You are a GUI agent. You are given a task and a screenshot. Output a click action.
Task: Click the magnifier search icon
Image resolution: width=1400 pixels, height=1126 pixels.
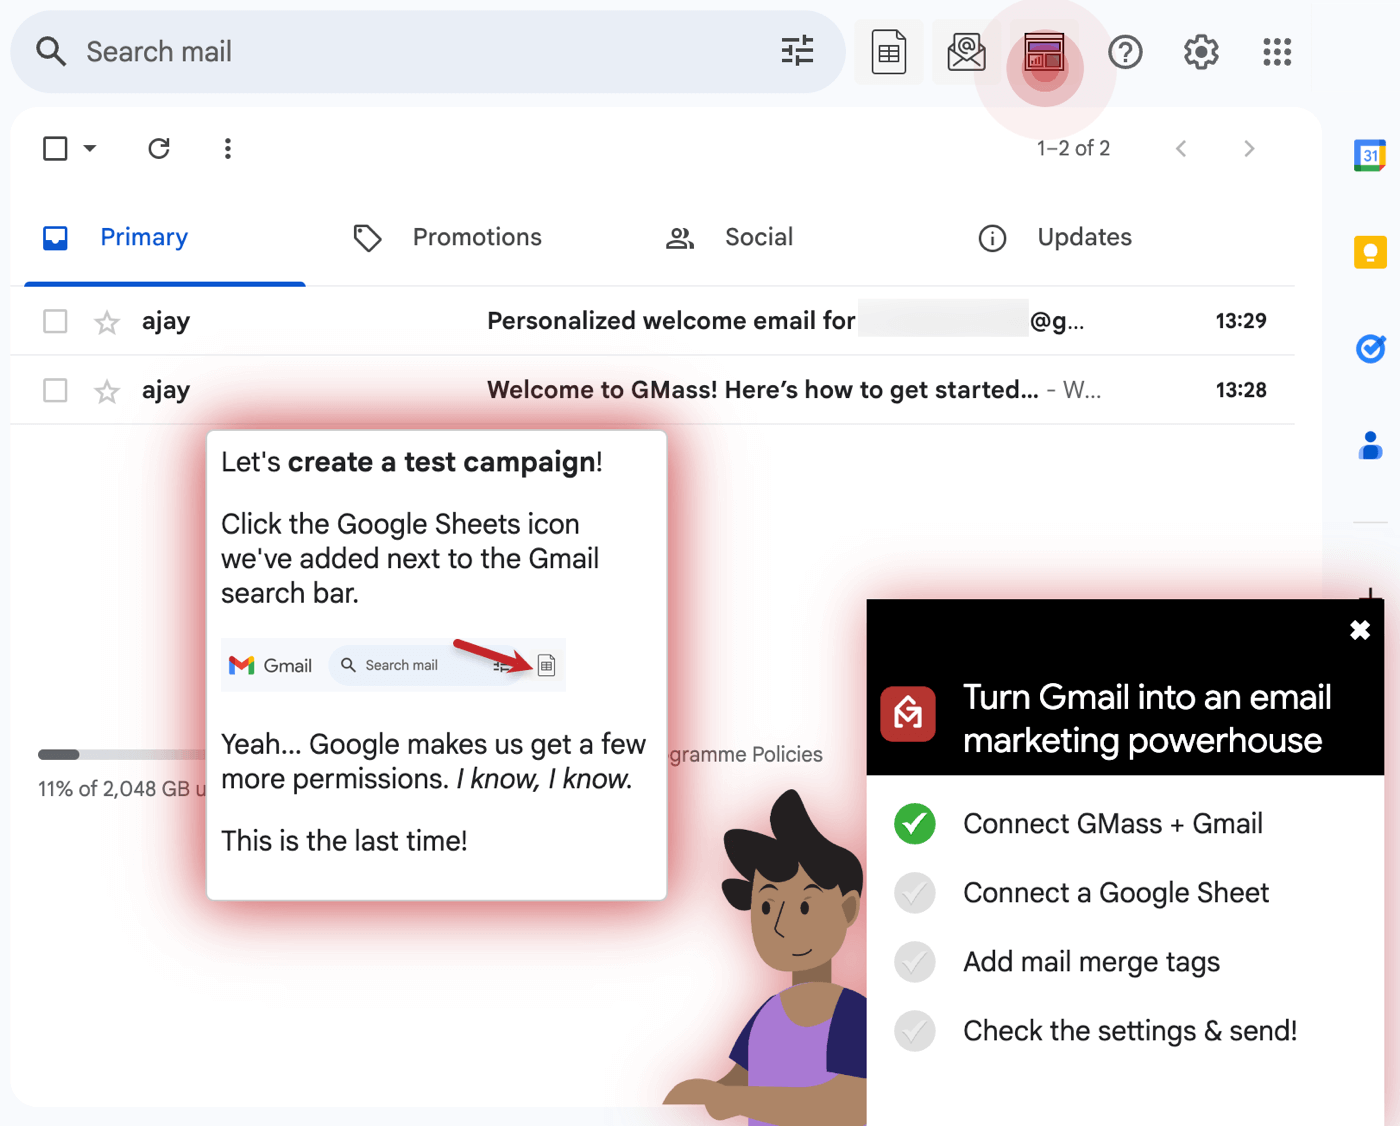pos(51,52)
